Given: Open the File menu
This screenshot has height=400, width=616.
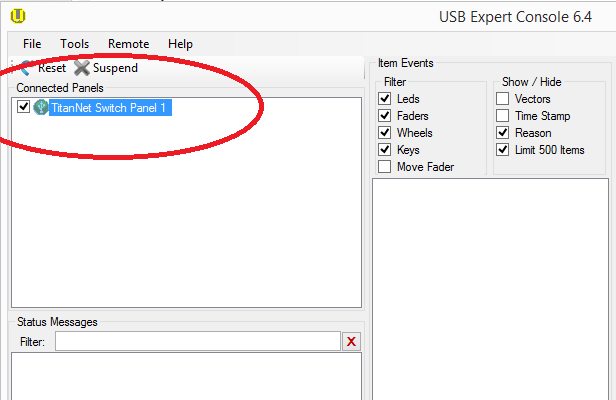Looking at the screenshot, I should point(32,44).
